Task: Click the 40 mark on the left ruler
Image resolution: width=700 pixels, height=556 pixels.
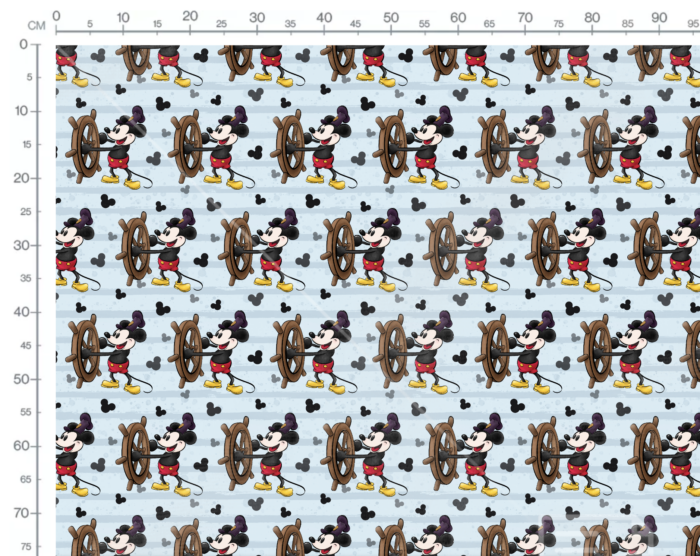Action: [x=21, y=312]
